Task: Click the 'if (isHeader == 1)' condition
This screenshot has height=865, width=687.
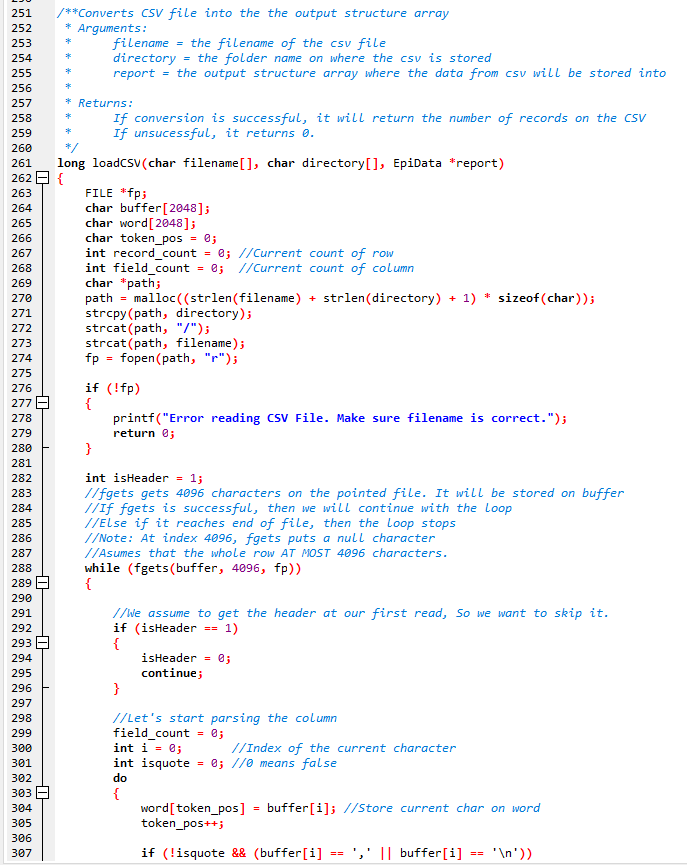Action: coord(175,628)
